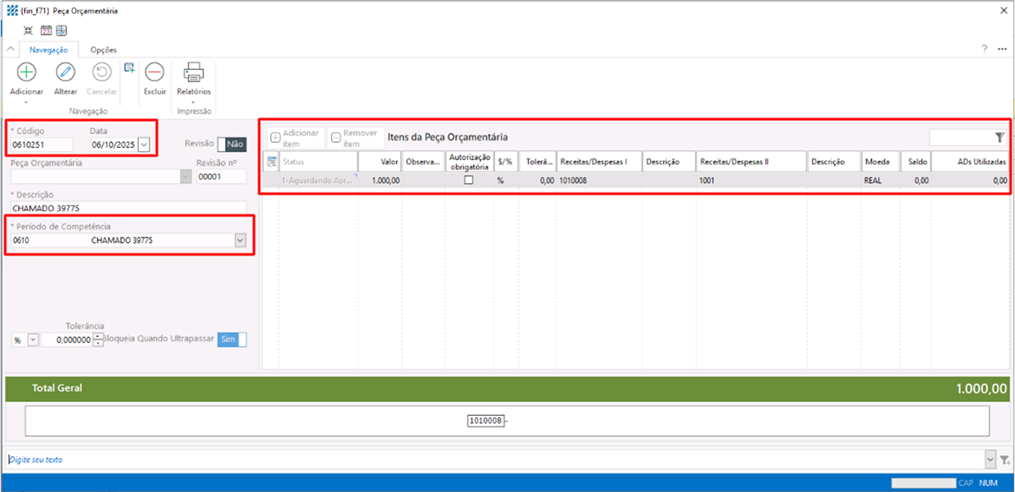Switch to the Opções tab
The height and width of the screenshot is (492, 1015).
pos(103,49)
